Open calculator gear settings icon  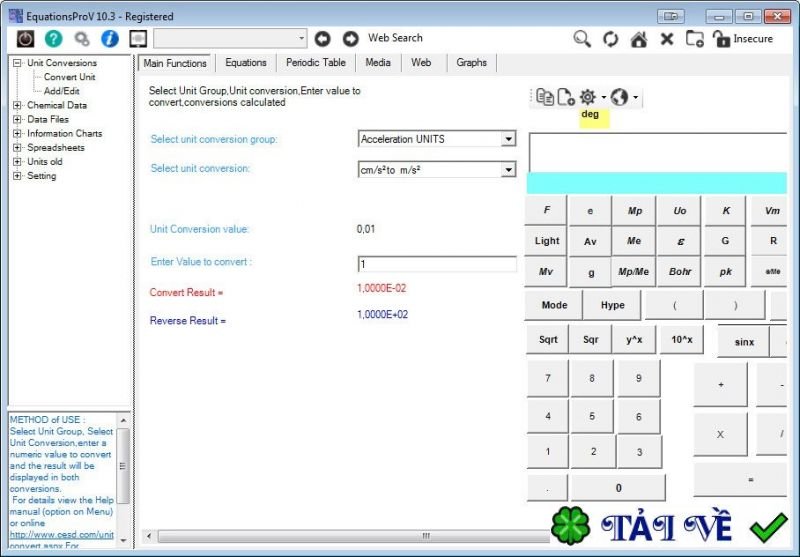(588, 96)
